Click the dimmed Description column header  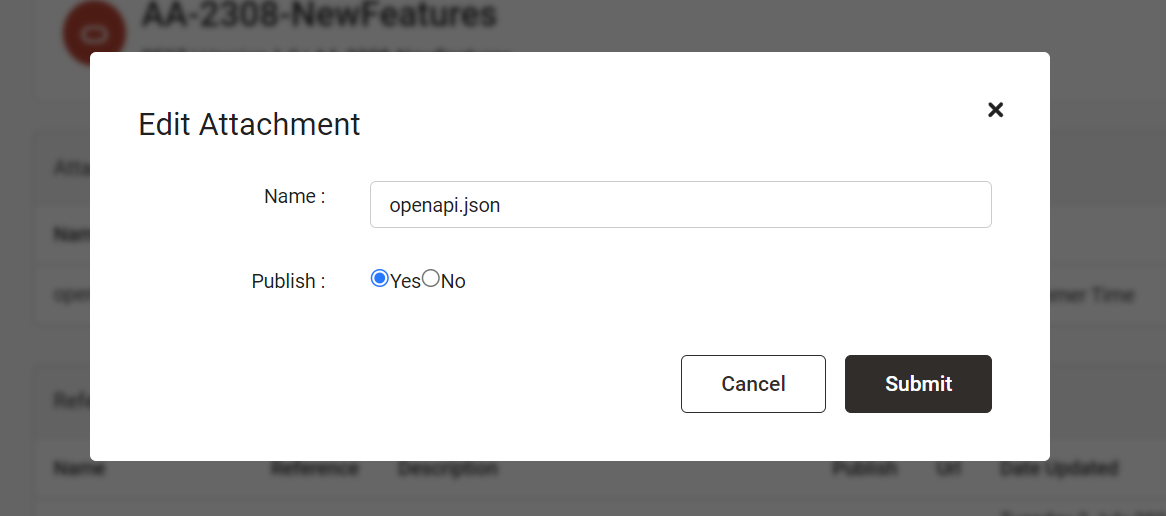pyautogui.click(x=448, y=468)
